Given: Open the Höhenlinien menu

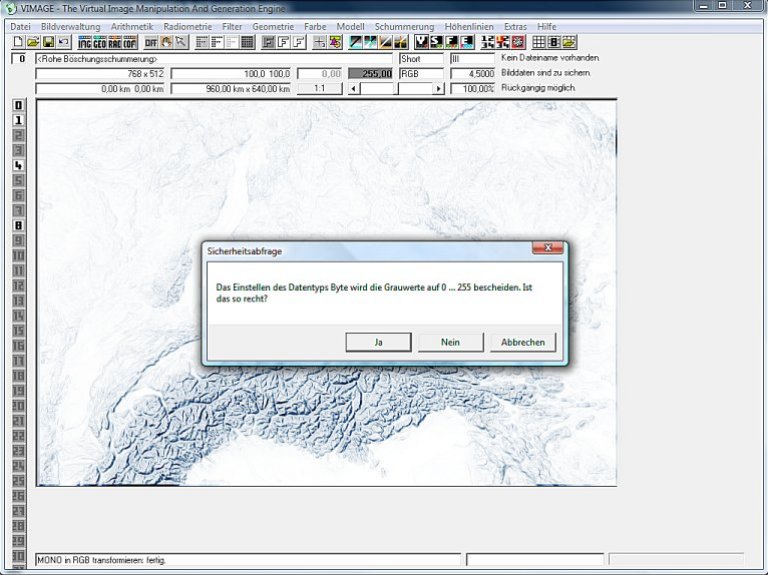Looking at the screenshot, I should point(471,25).
